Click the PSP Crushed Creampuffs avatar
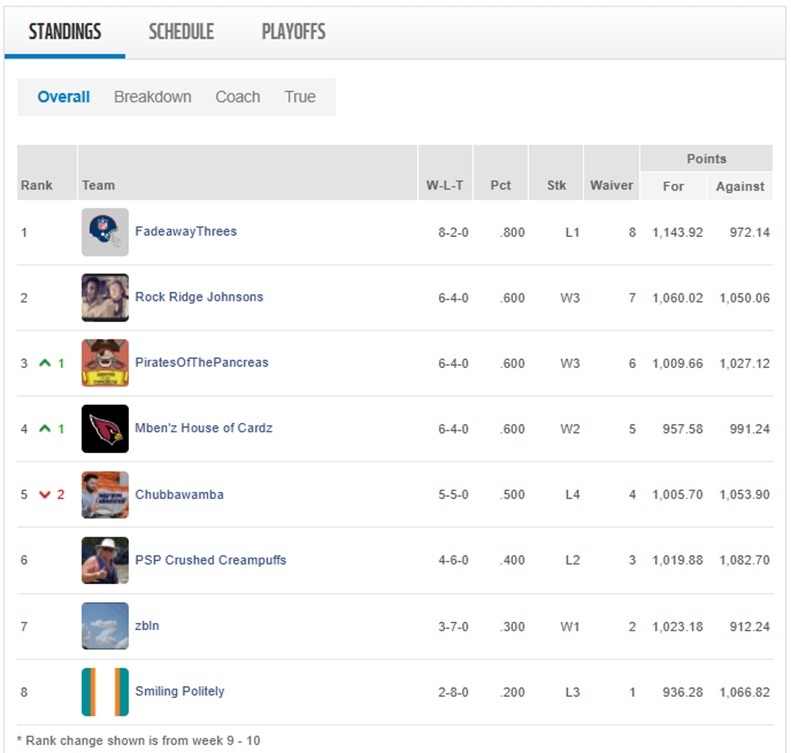The width and height of the screenshot is (791, 753). tap(105, 560)
